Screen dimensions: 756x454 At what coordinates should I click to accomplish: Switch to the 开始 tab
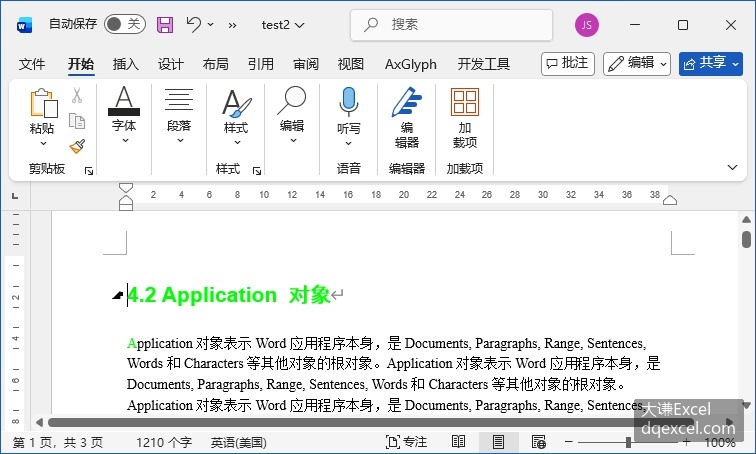81,64
